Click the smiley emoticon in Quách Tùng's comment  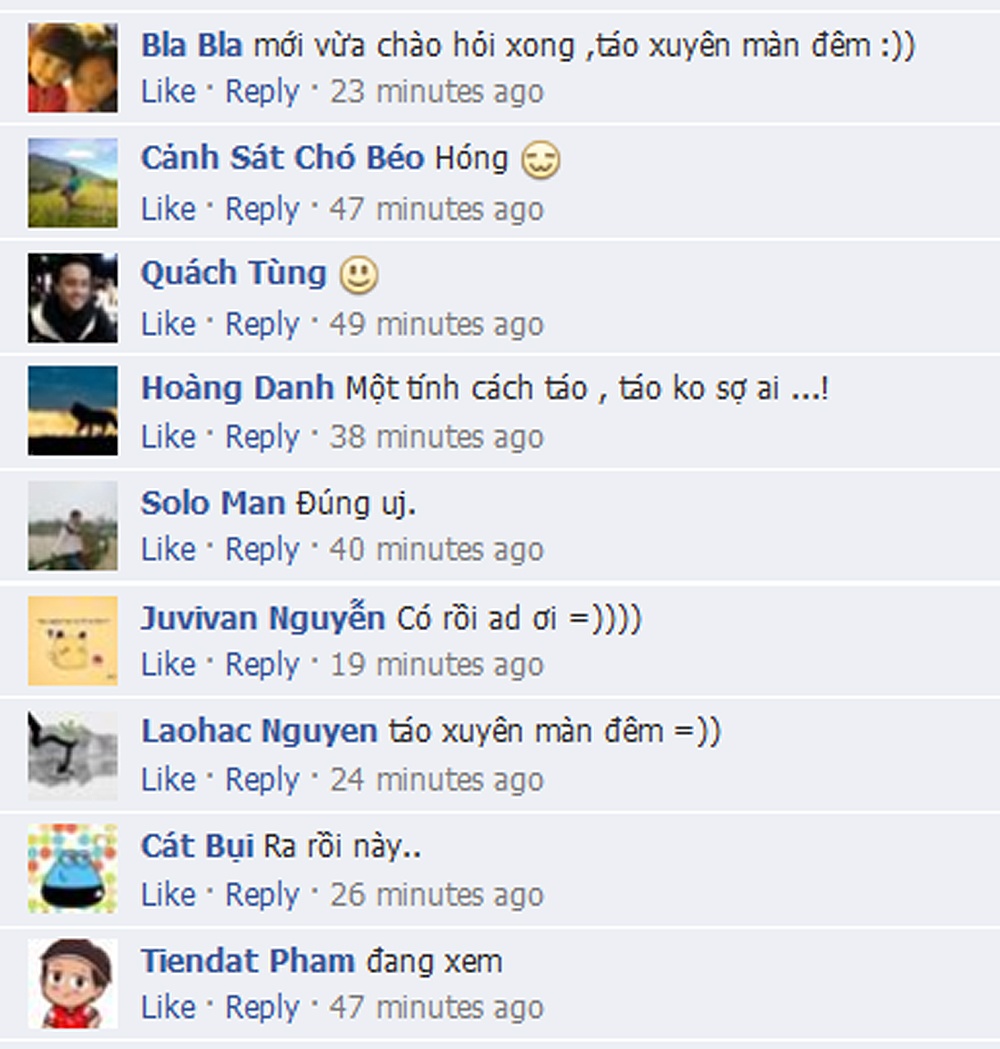pyautogui.click(x=359, y=275)
